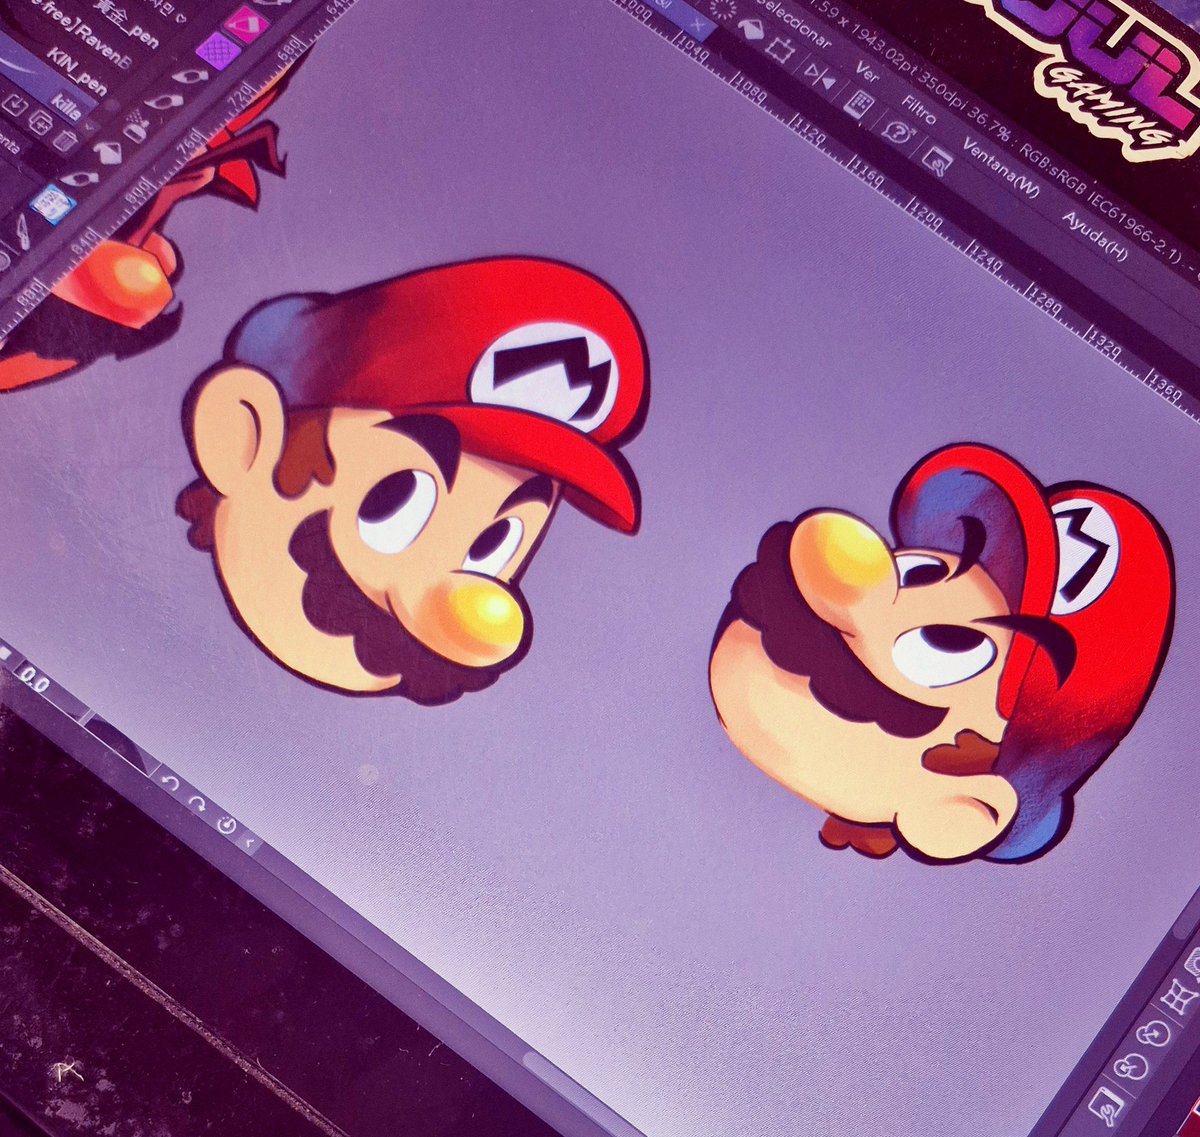Select the KIN_pen sub tool

pos(77,72)
